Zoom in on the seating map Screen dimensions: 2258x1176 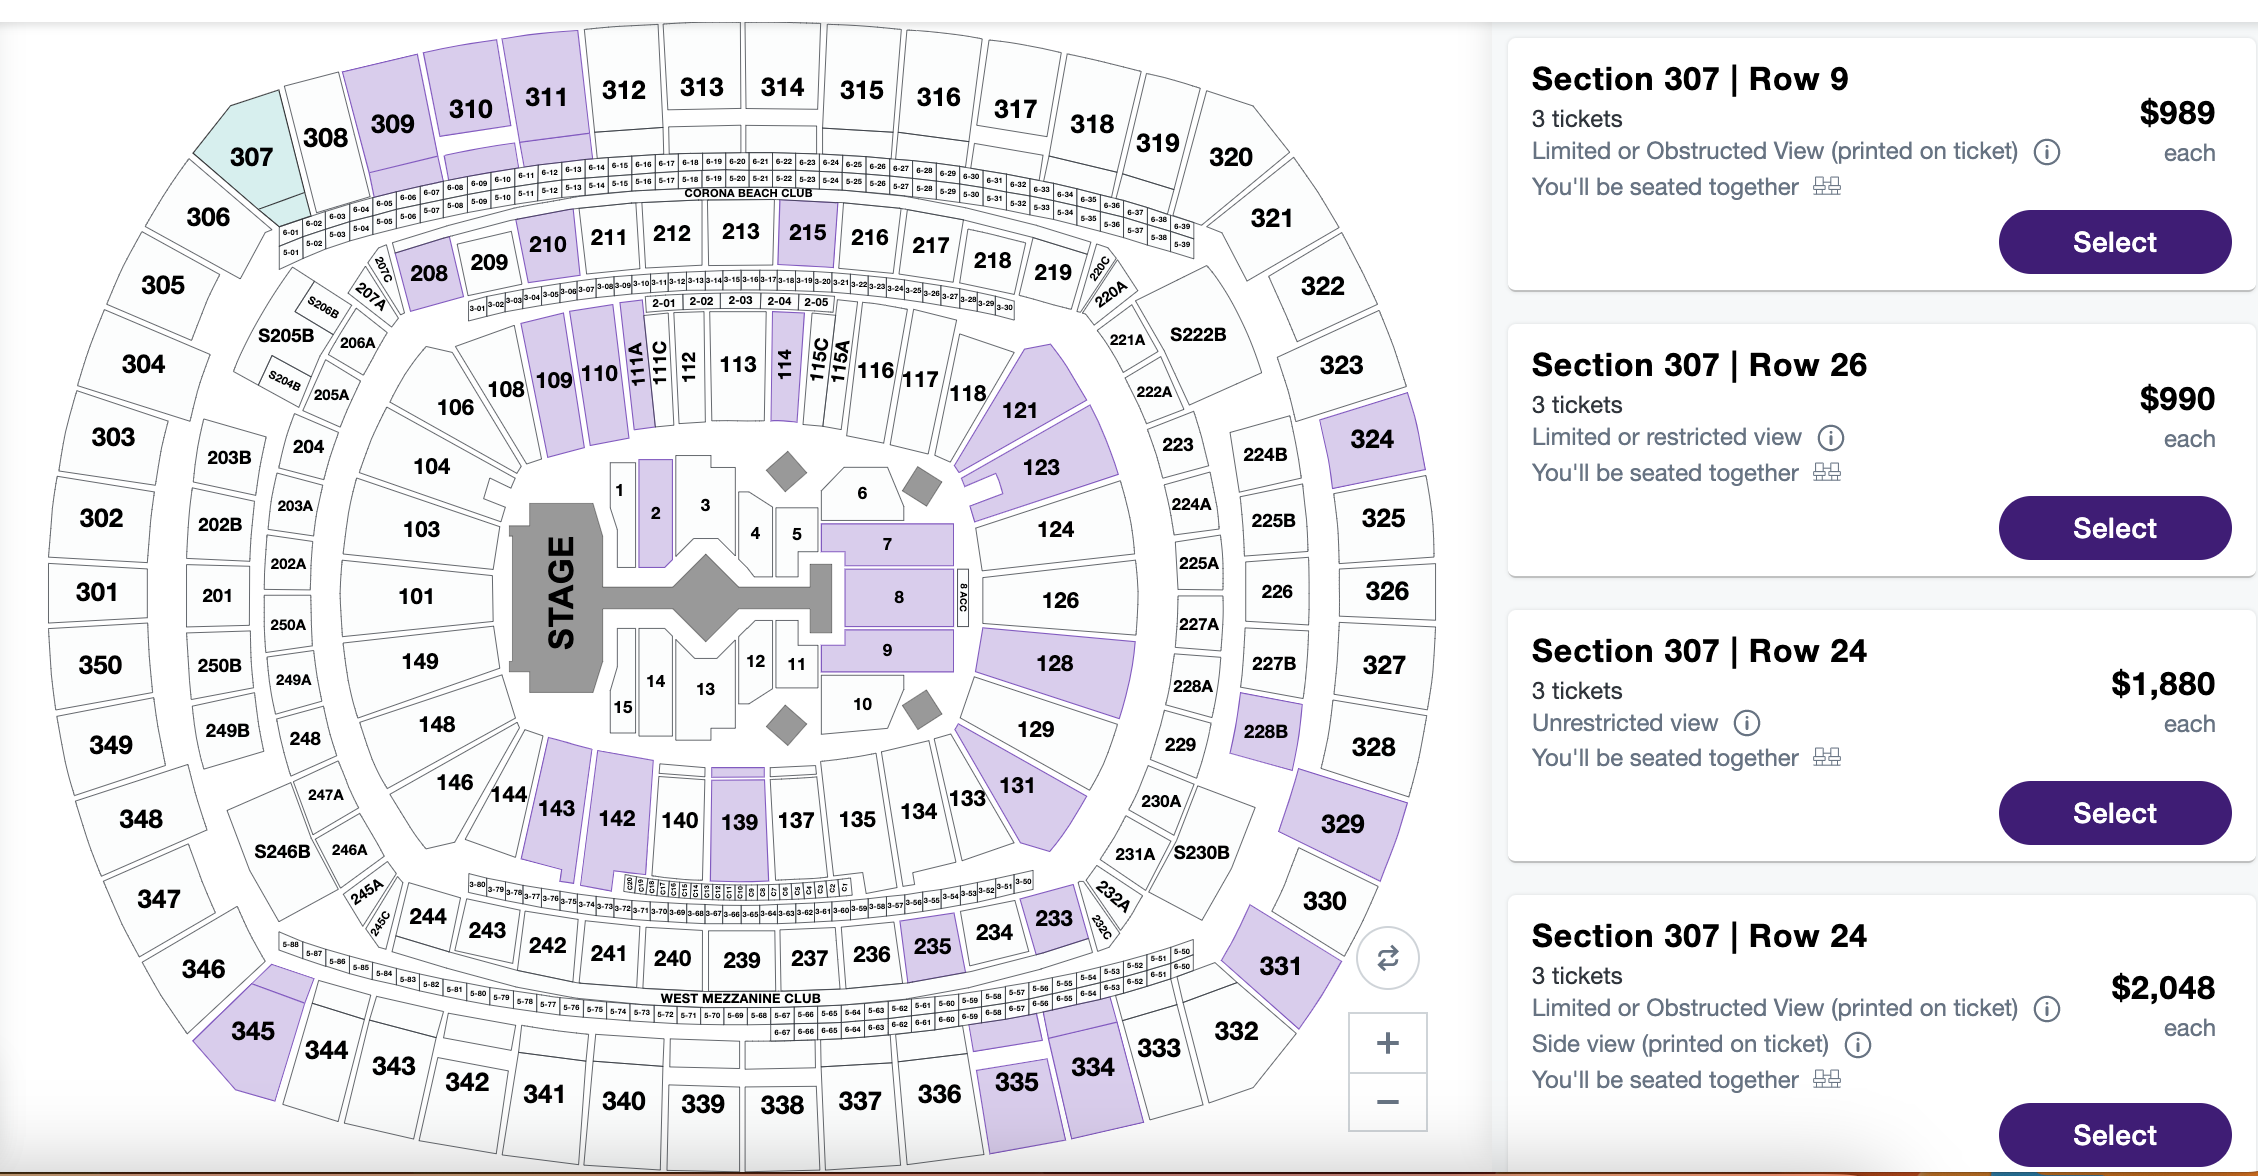click(1387, 1043)
